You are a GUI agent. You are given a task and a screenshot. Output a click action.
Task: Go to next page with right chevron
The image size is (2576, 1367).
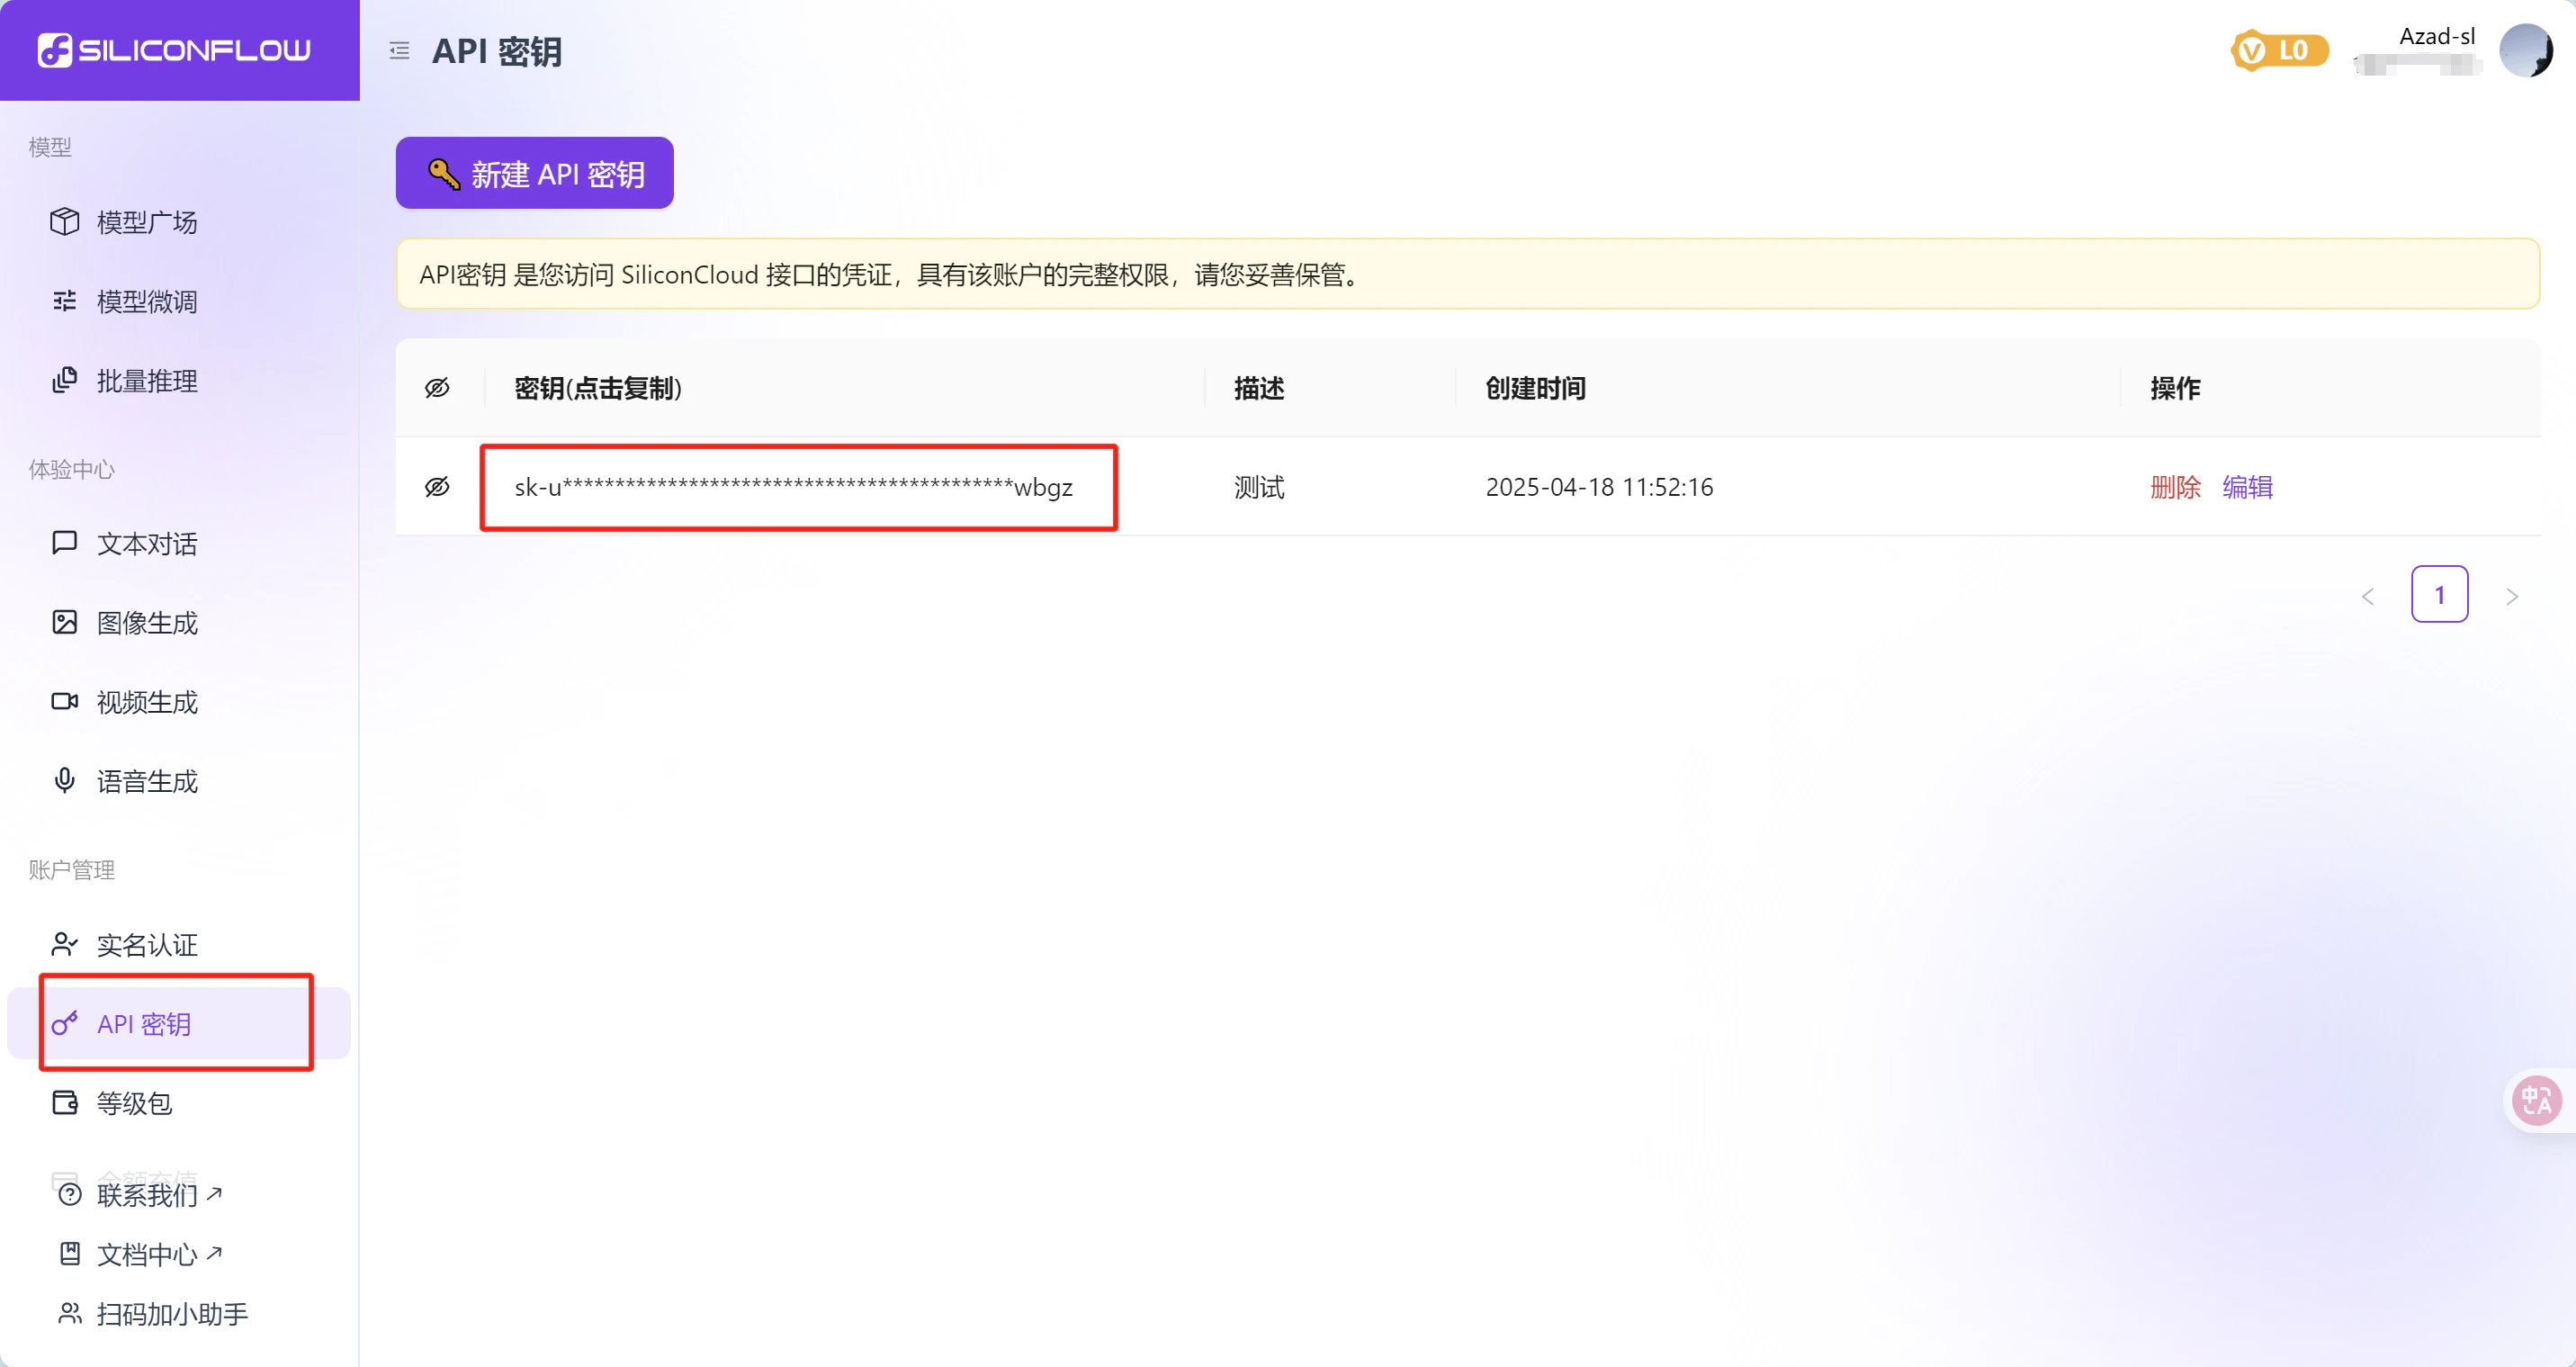click(x=2511, y=596)
